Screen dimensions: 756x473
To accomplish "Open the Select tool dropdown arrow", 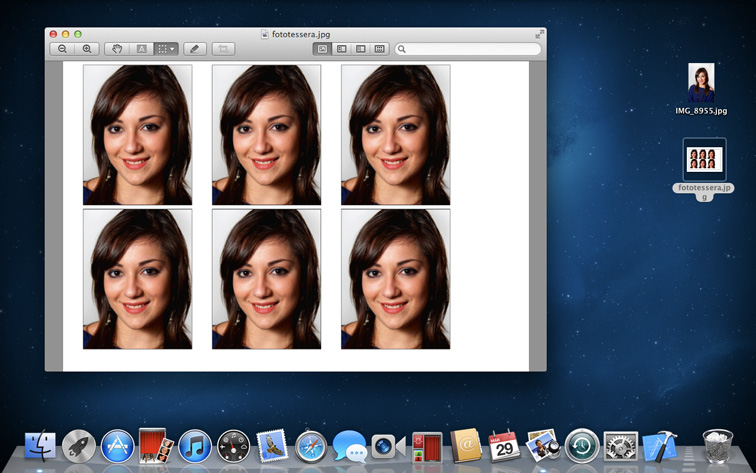I will 172,49.
